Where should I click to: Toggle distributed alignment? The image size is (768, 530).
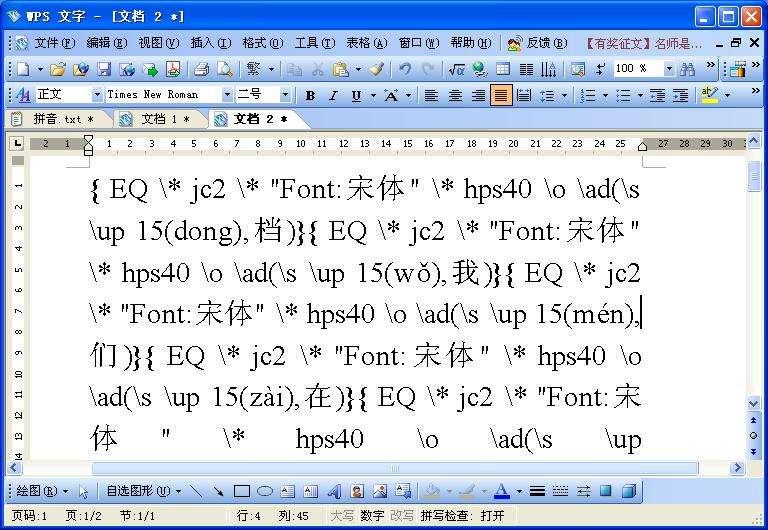524,95
